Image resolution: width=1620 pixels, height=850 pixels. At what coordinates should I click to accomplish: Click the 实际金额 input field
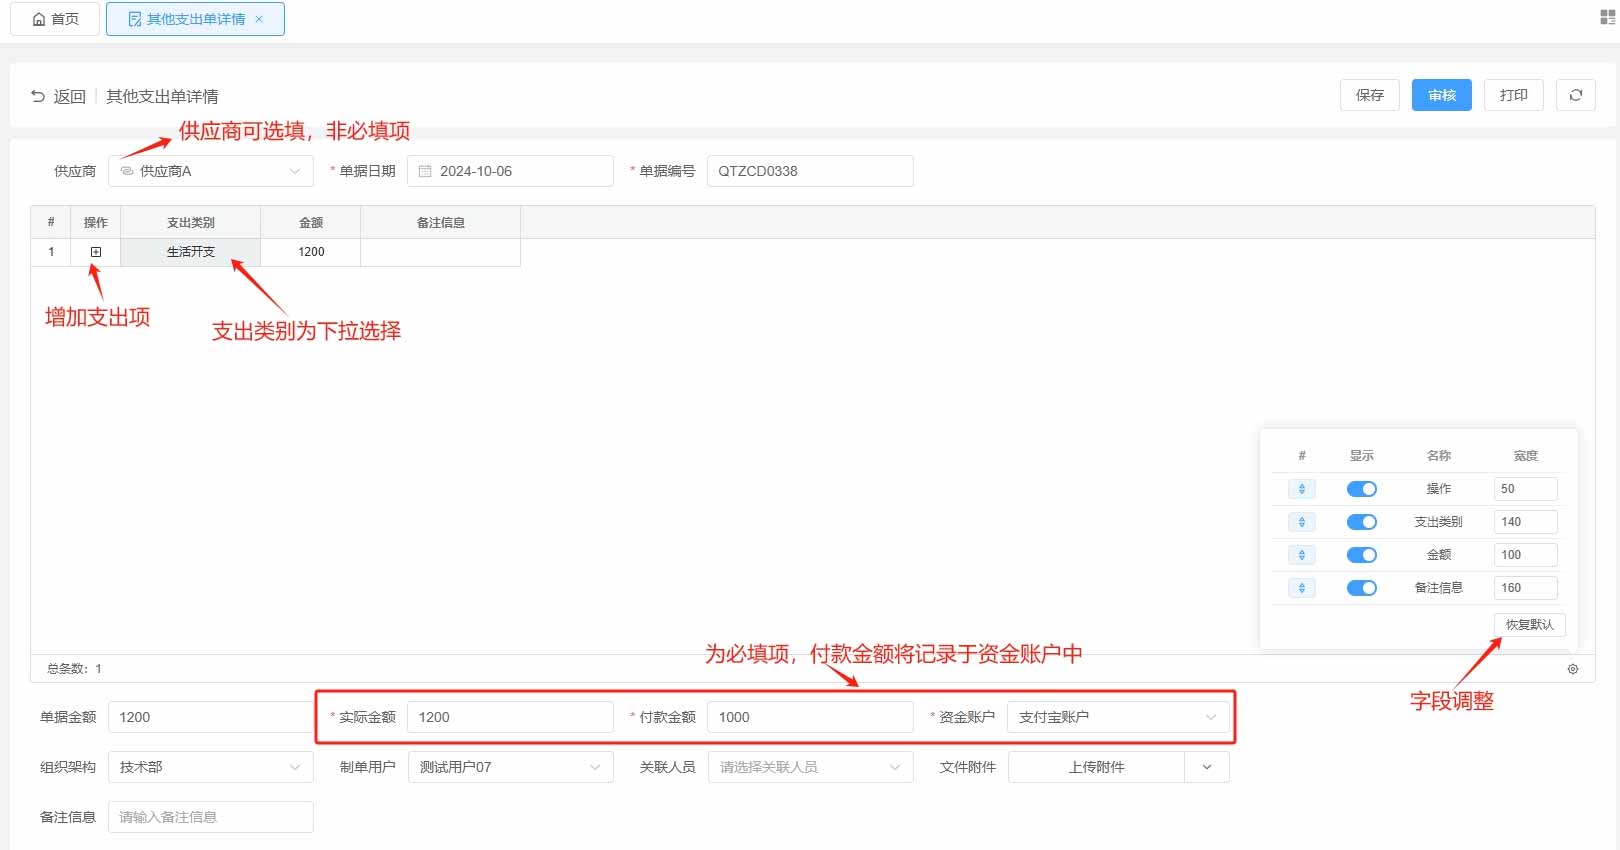pos(511,717)
